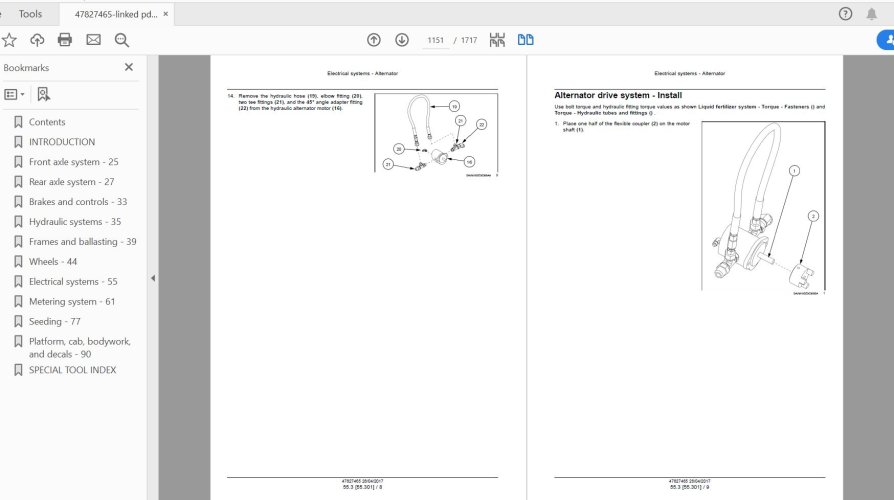Click the bookmark icon beside Wheels - 44
The image size is (894, 500).
[18, 262]
